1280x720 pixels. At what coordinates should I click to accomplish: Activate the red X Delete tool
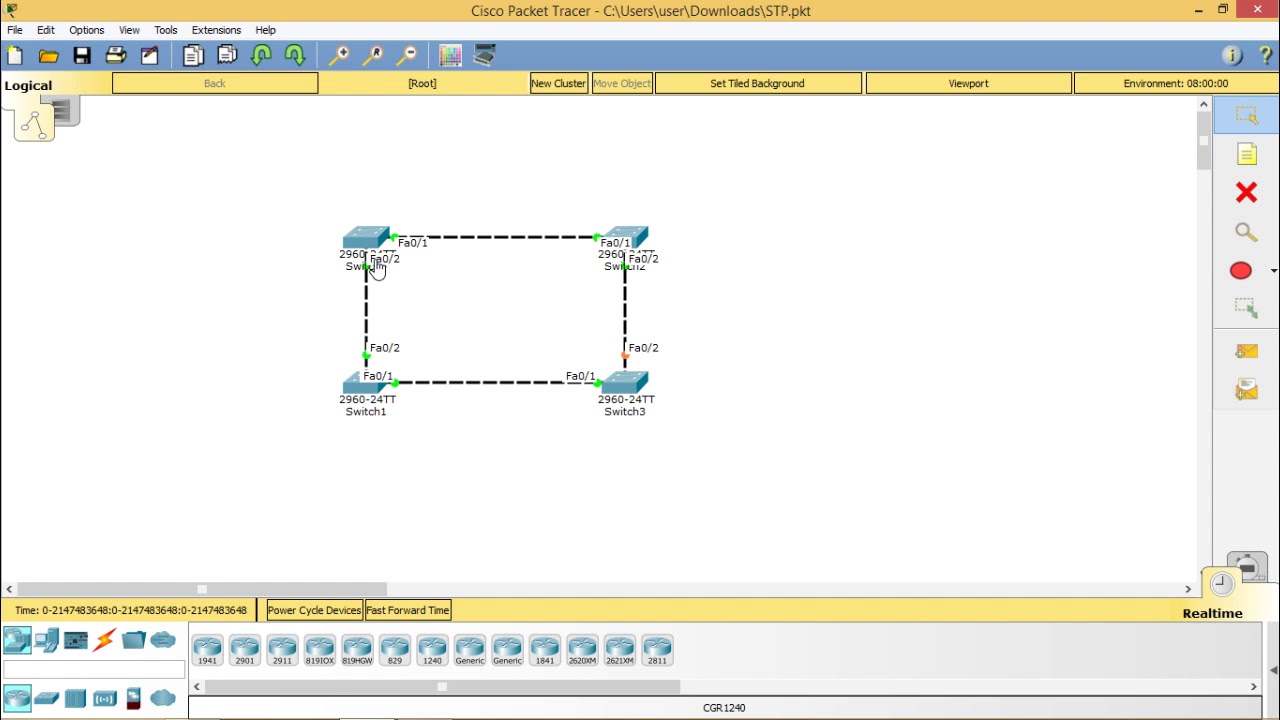click(x=1246, y=193)
